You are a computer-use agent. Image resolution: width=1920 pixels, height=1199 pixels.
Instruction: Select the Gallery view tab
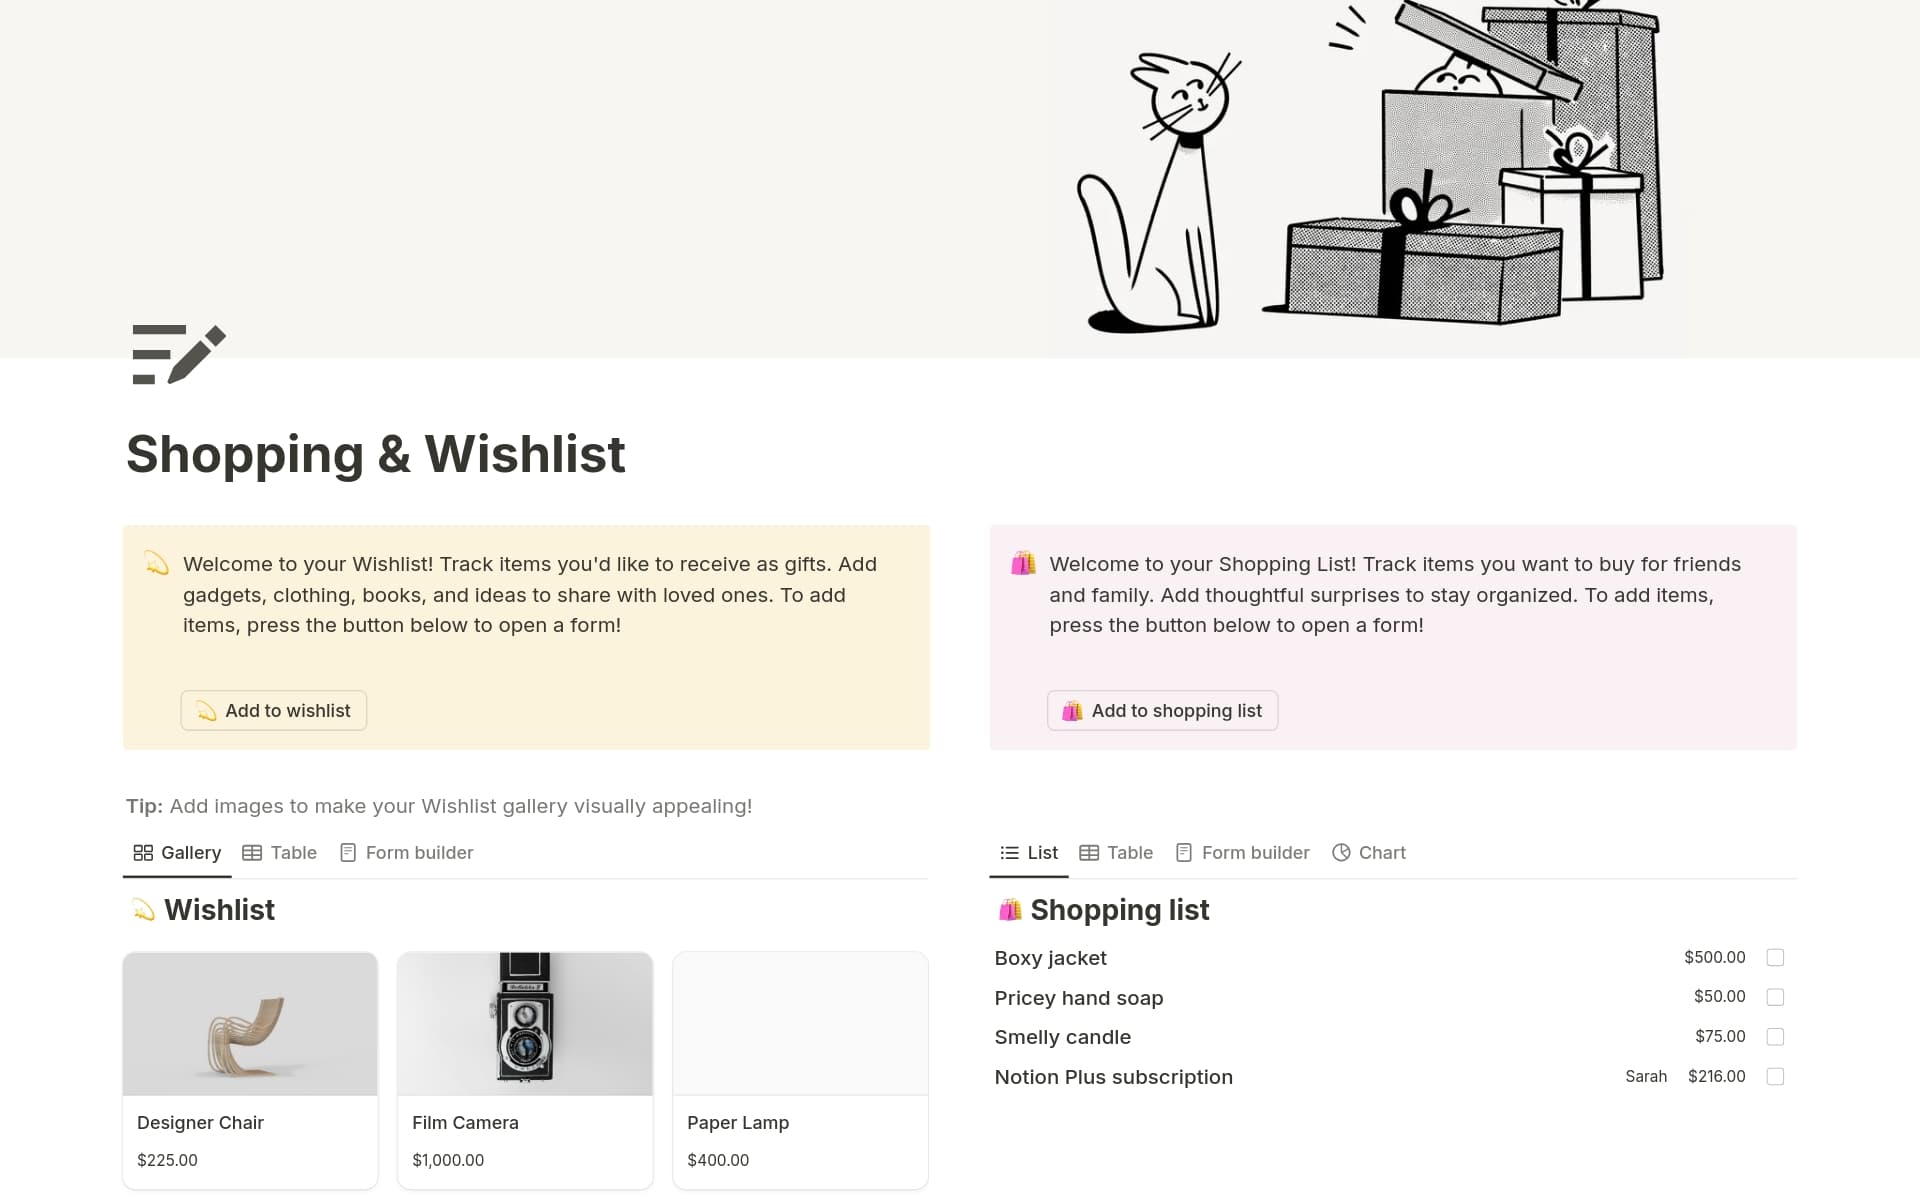(177, 853)
